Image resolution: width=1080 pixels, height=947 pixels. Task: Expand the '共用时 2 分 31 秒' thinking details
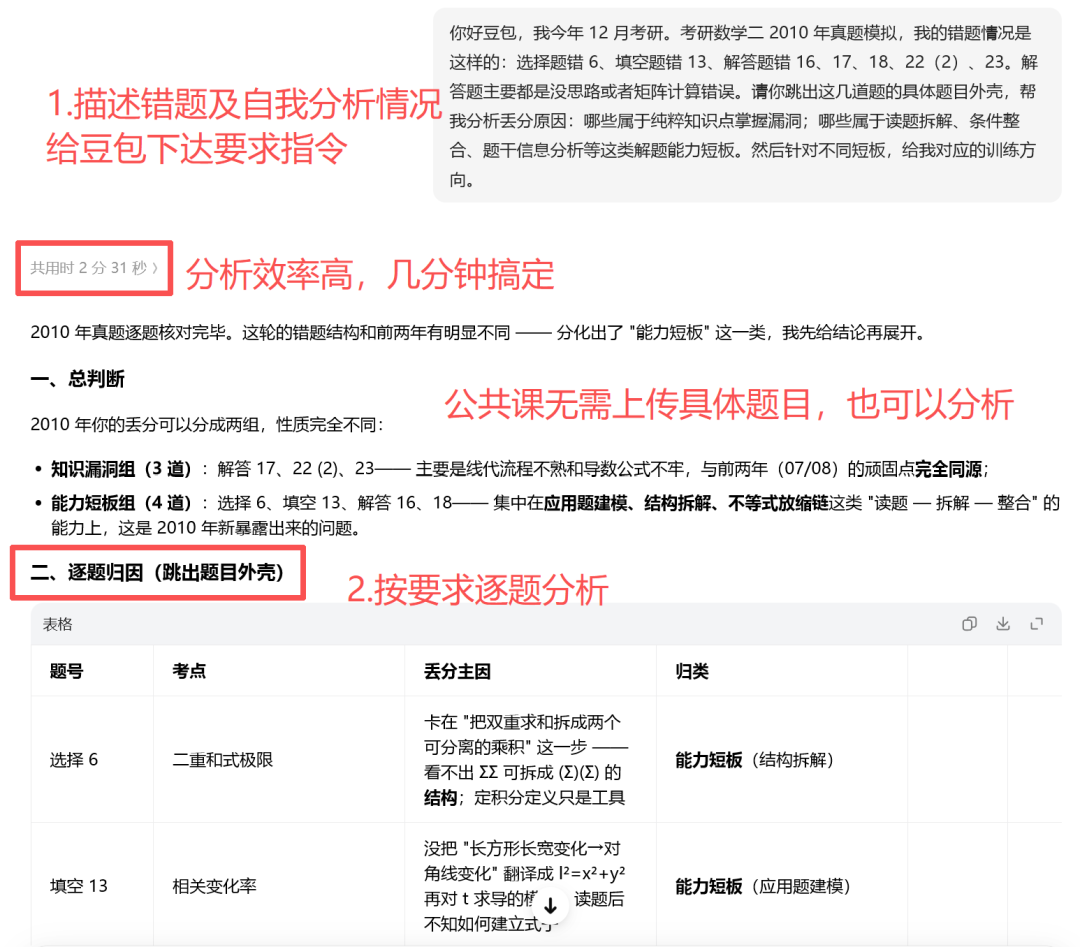(94, 268)
